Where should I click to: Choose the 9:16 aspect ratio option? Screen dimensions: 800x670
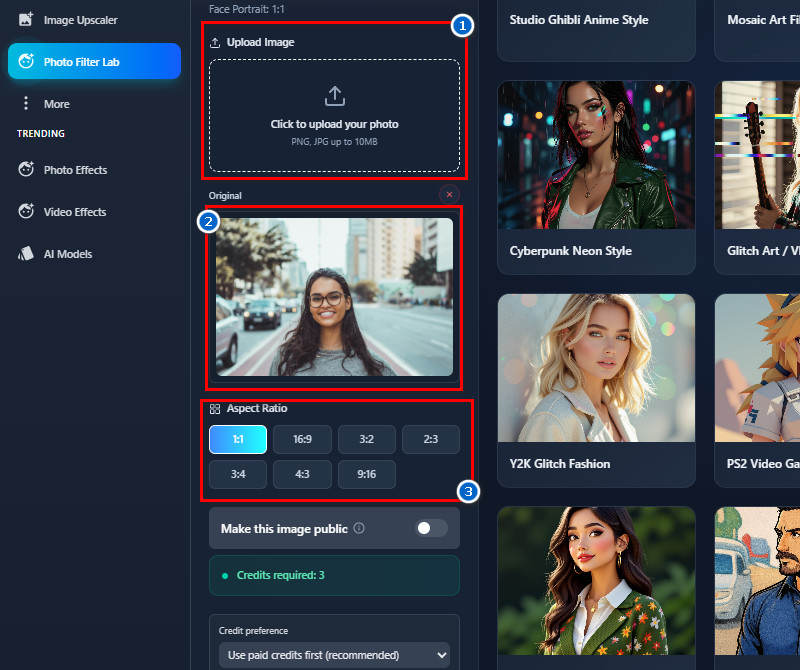pos(366,474)
